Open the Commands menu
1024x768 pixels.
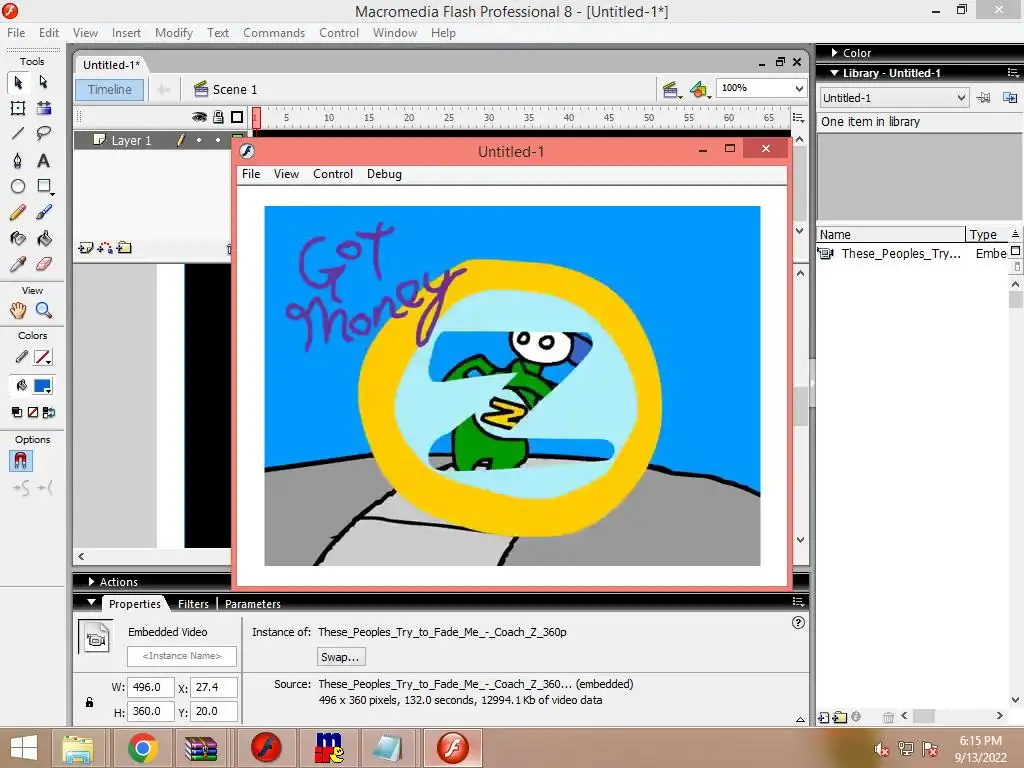point(274,33)
